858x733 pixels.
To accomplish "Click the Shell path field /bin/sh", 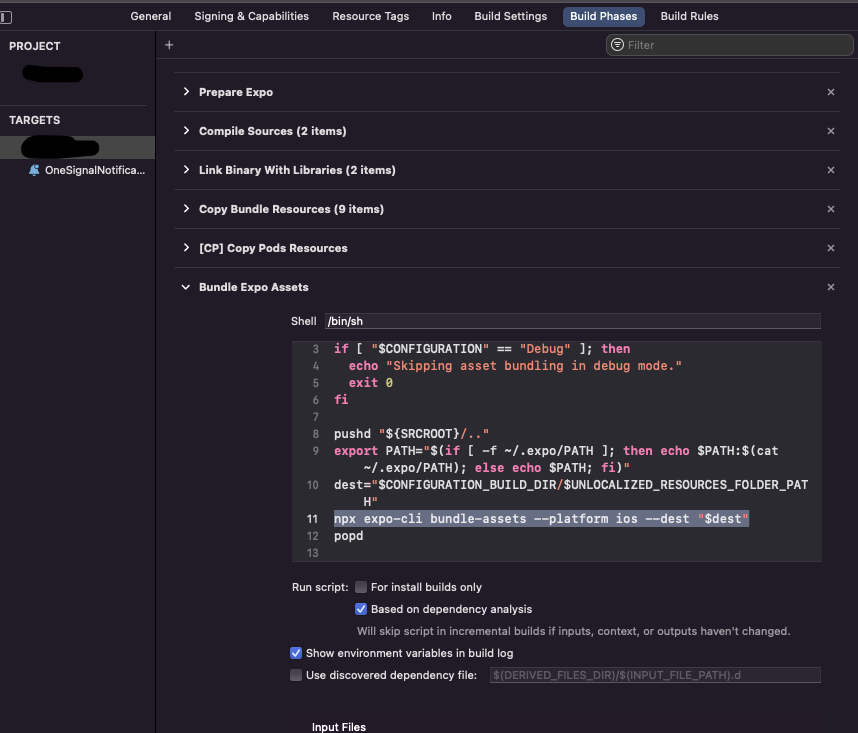I will click(572, 321).
